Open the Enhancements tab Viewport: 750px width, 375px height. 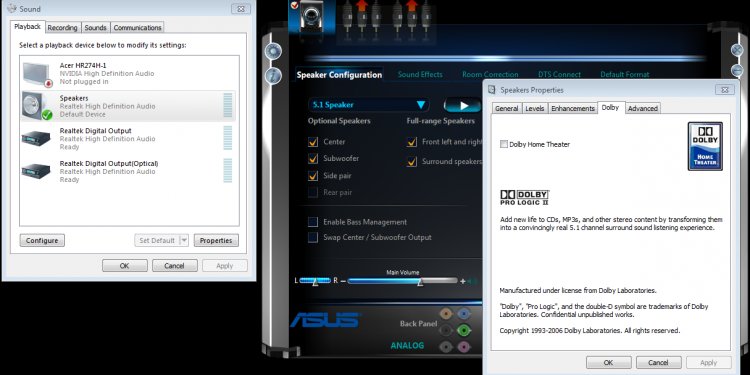(573, 109)
